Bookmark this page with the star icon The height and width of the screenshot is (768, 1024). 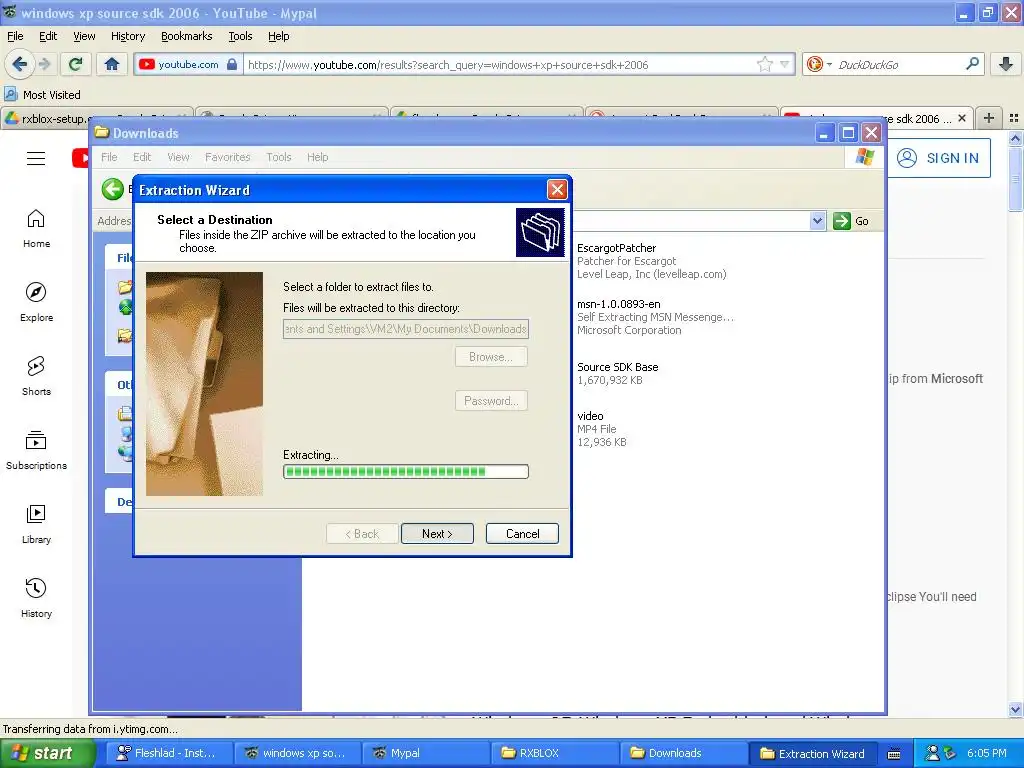pyautogui.click(x=765, y=64)
